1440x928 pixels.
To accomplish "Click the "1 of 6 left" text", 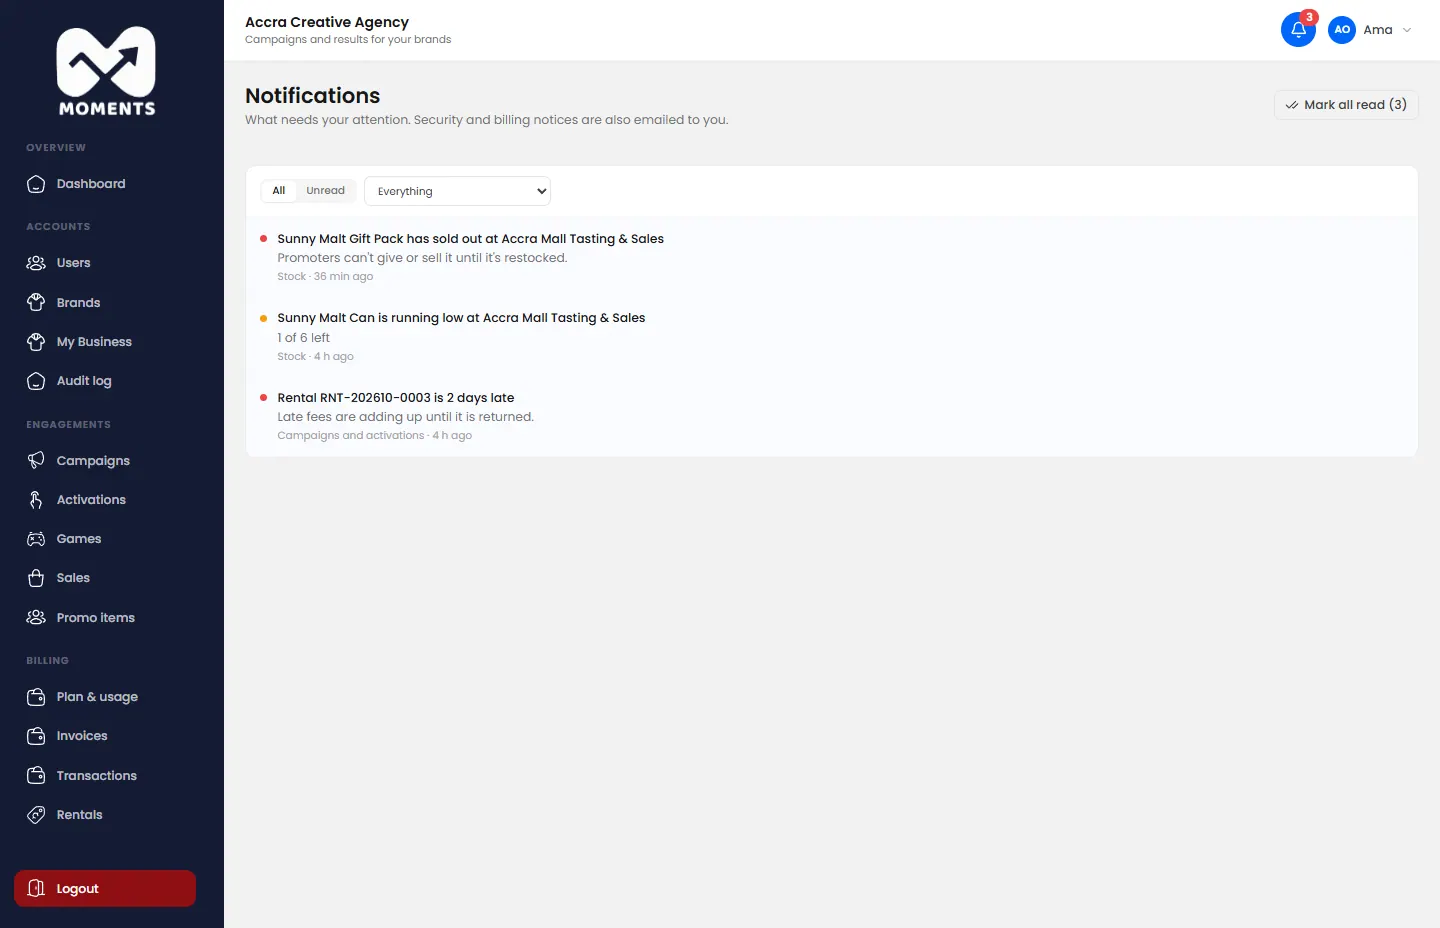I will coord(303,338).
